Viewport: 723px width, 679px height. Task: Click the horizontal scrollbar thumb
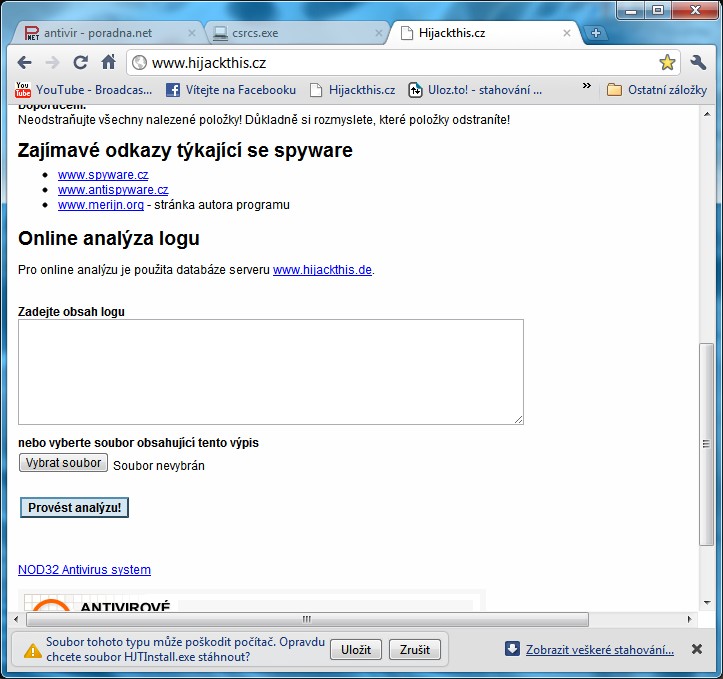[308, 620]
